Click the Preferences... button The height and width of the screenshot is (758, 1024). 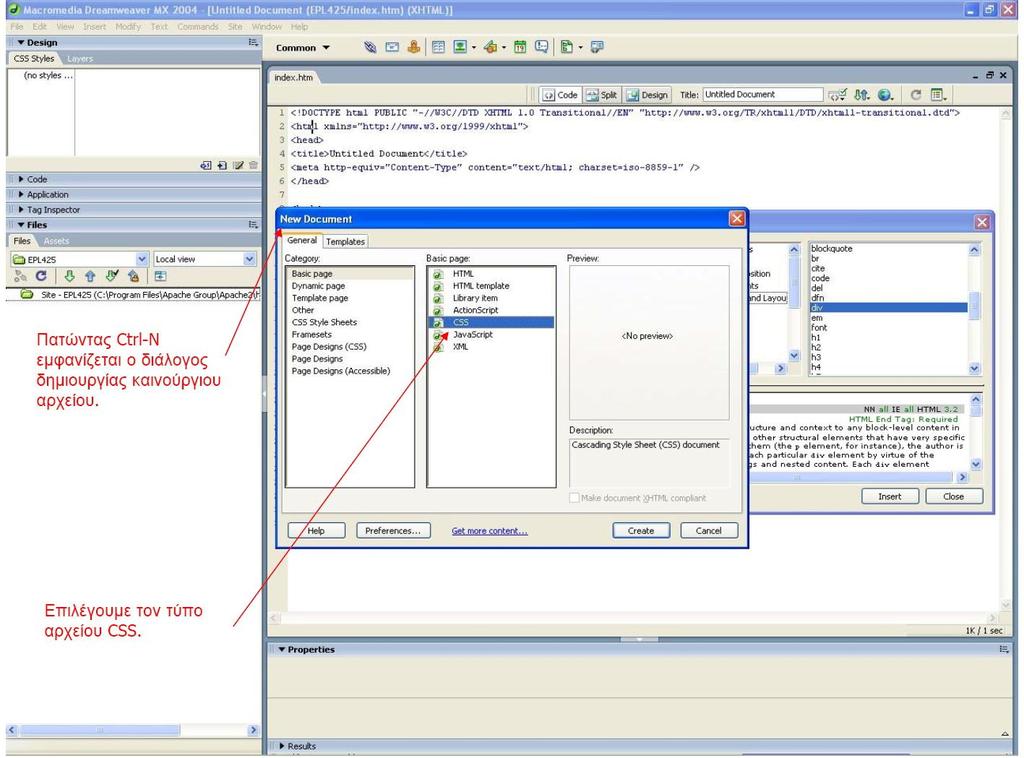coord(392,531)
